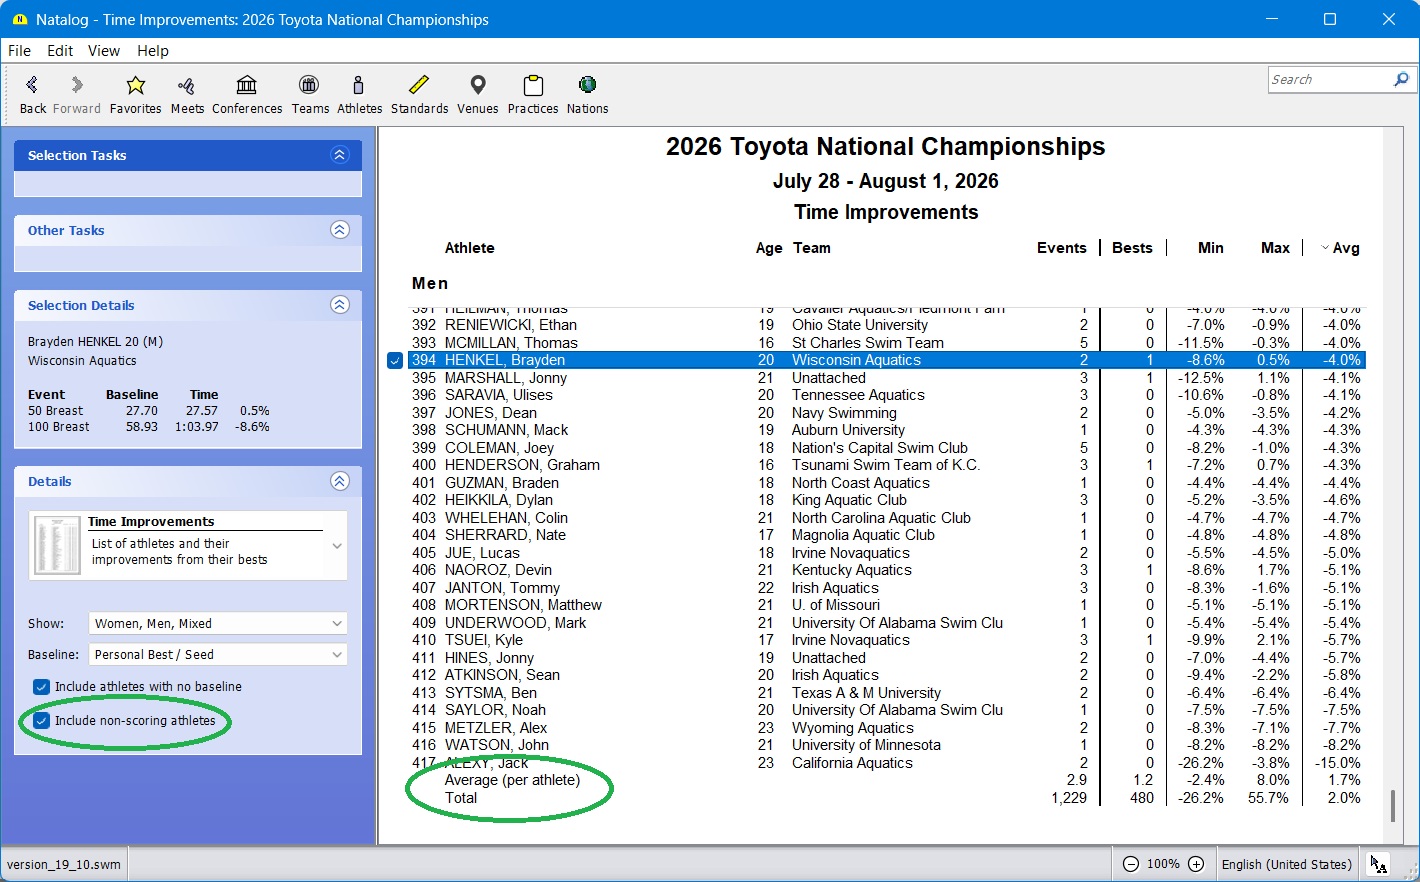Select the HENDERSON, Graham row

pyautogui.click(x=887, y=465)
